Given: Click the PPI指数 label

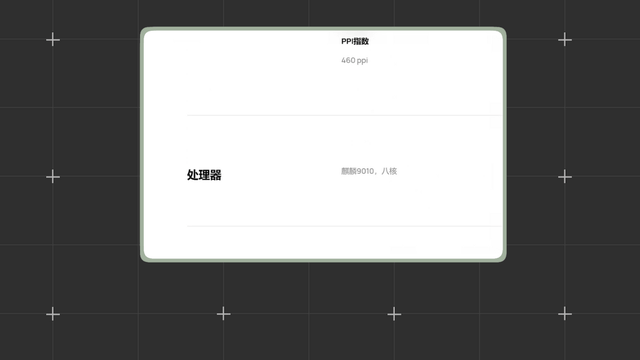Looking at the screenshot, I should 355,41.
